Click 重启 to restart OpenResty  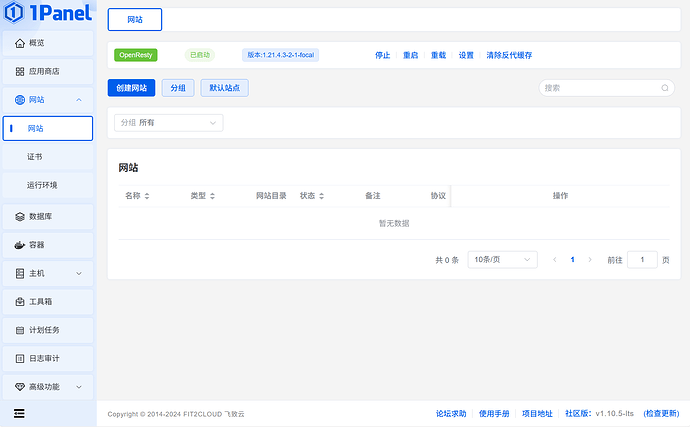[x=410, y=55]
